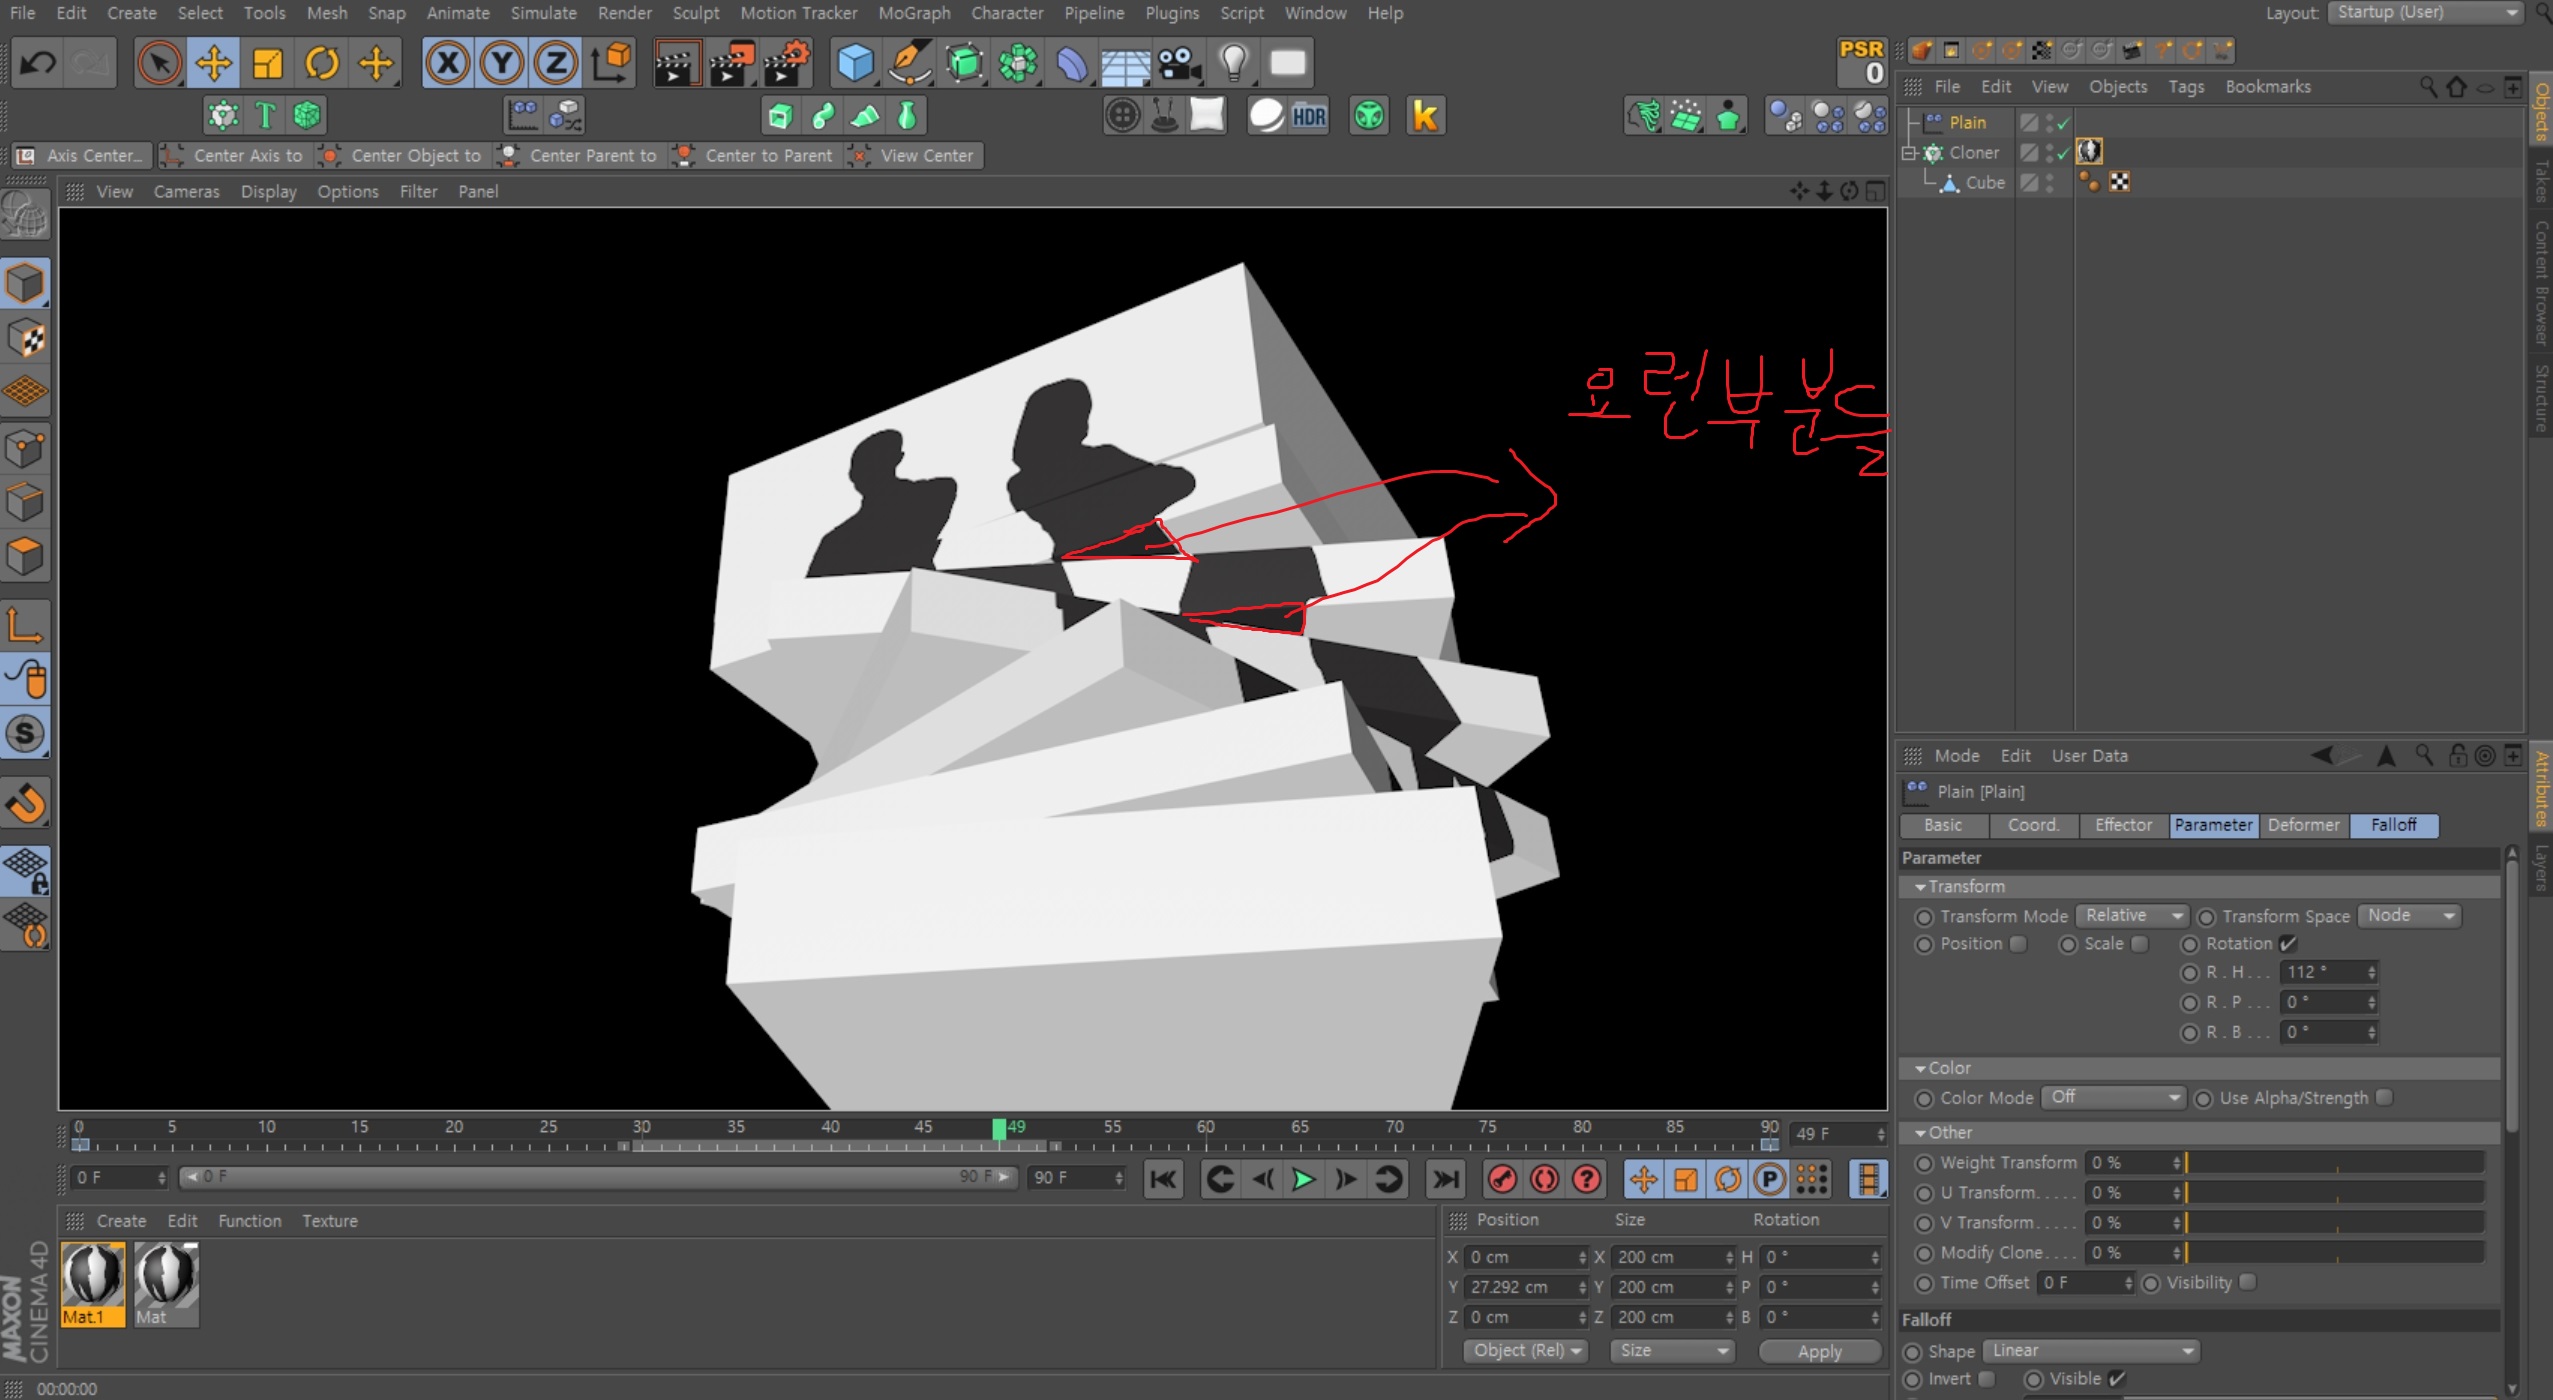Activate the Scale tool
The height and width of the screenshot is (1400, 2553).
[x=267, y=63]
